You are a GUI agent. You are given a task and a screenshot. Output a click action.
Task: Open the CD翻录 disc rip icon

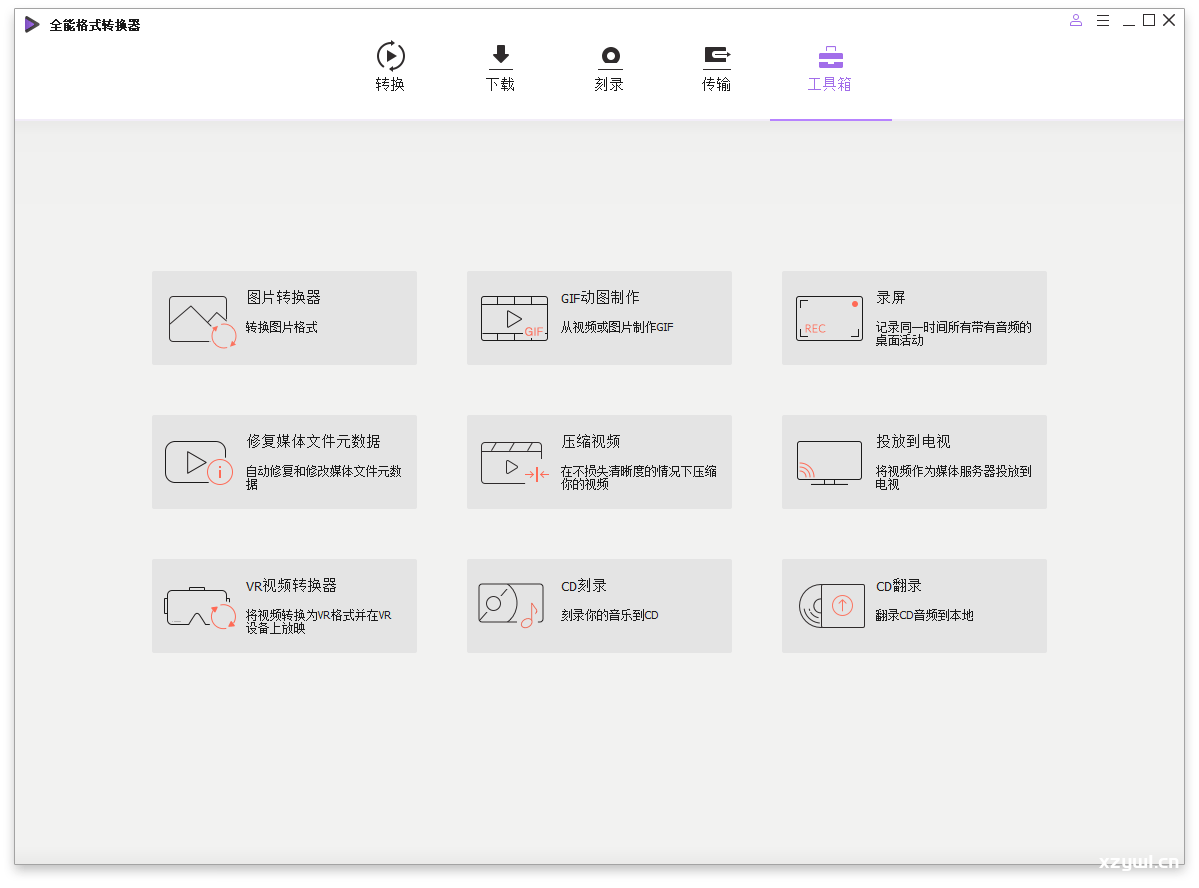click(x=832, y=606)
